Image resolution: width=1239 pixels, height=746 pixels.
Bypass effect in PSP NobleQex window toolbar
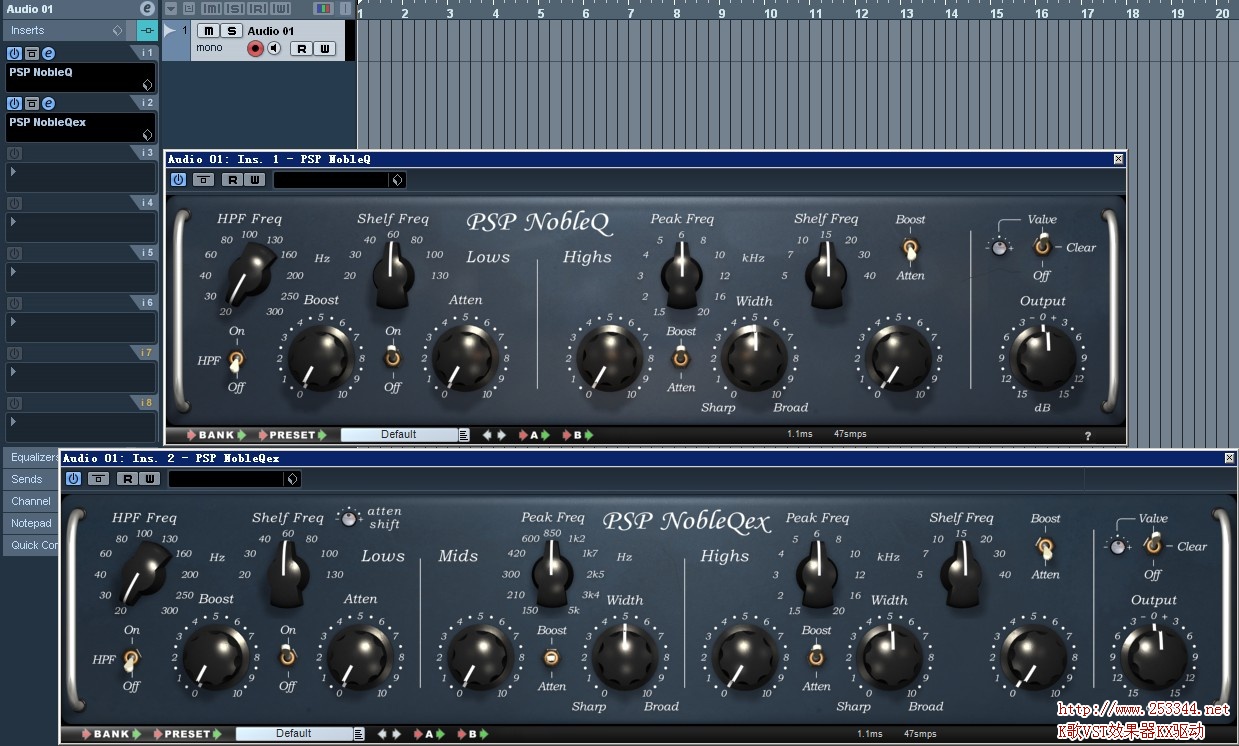pos(97,479)
